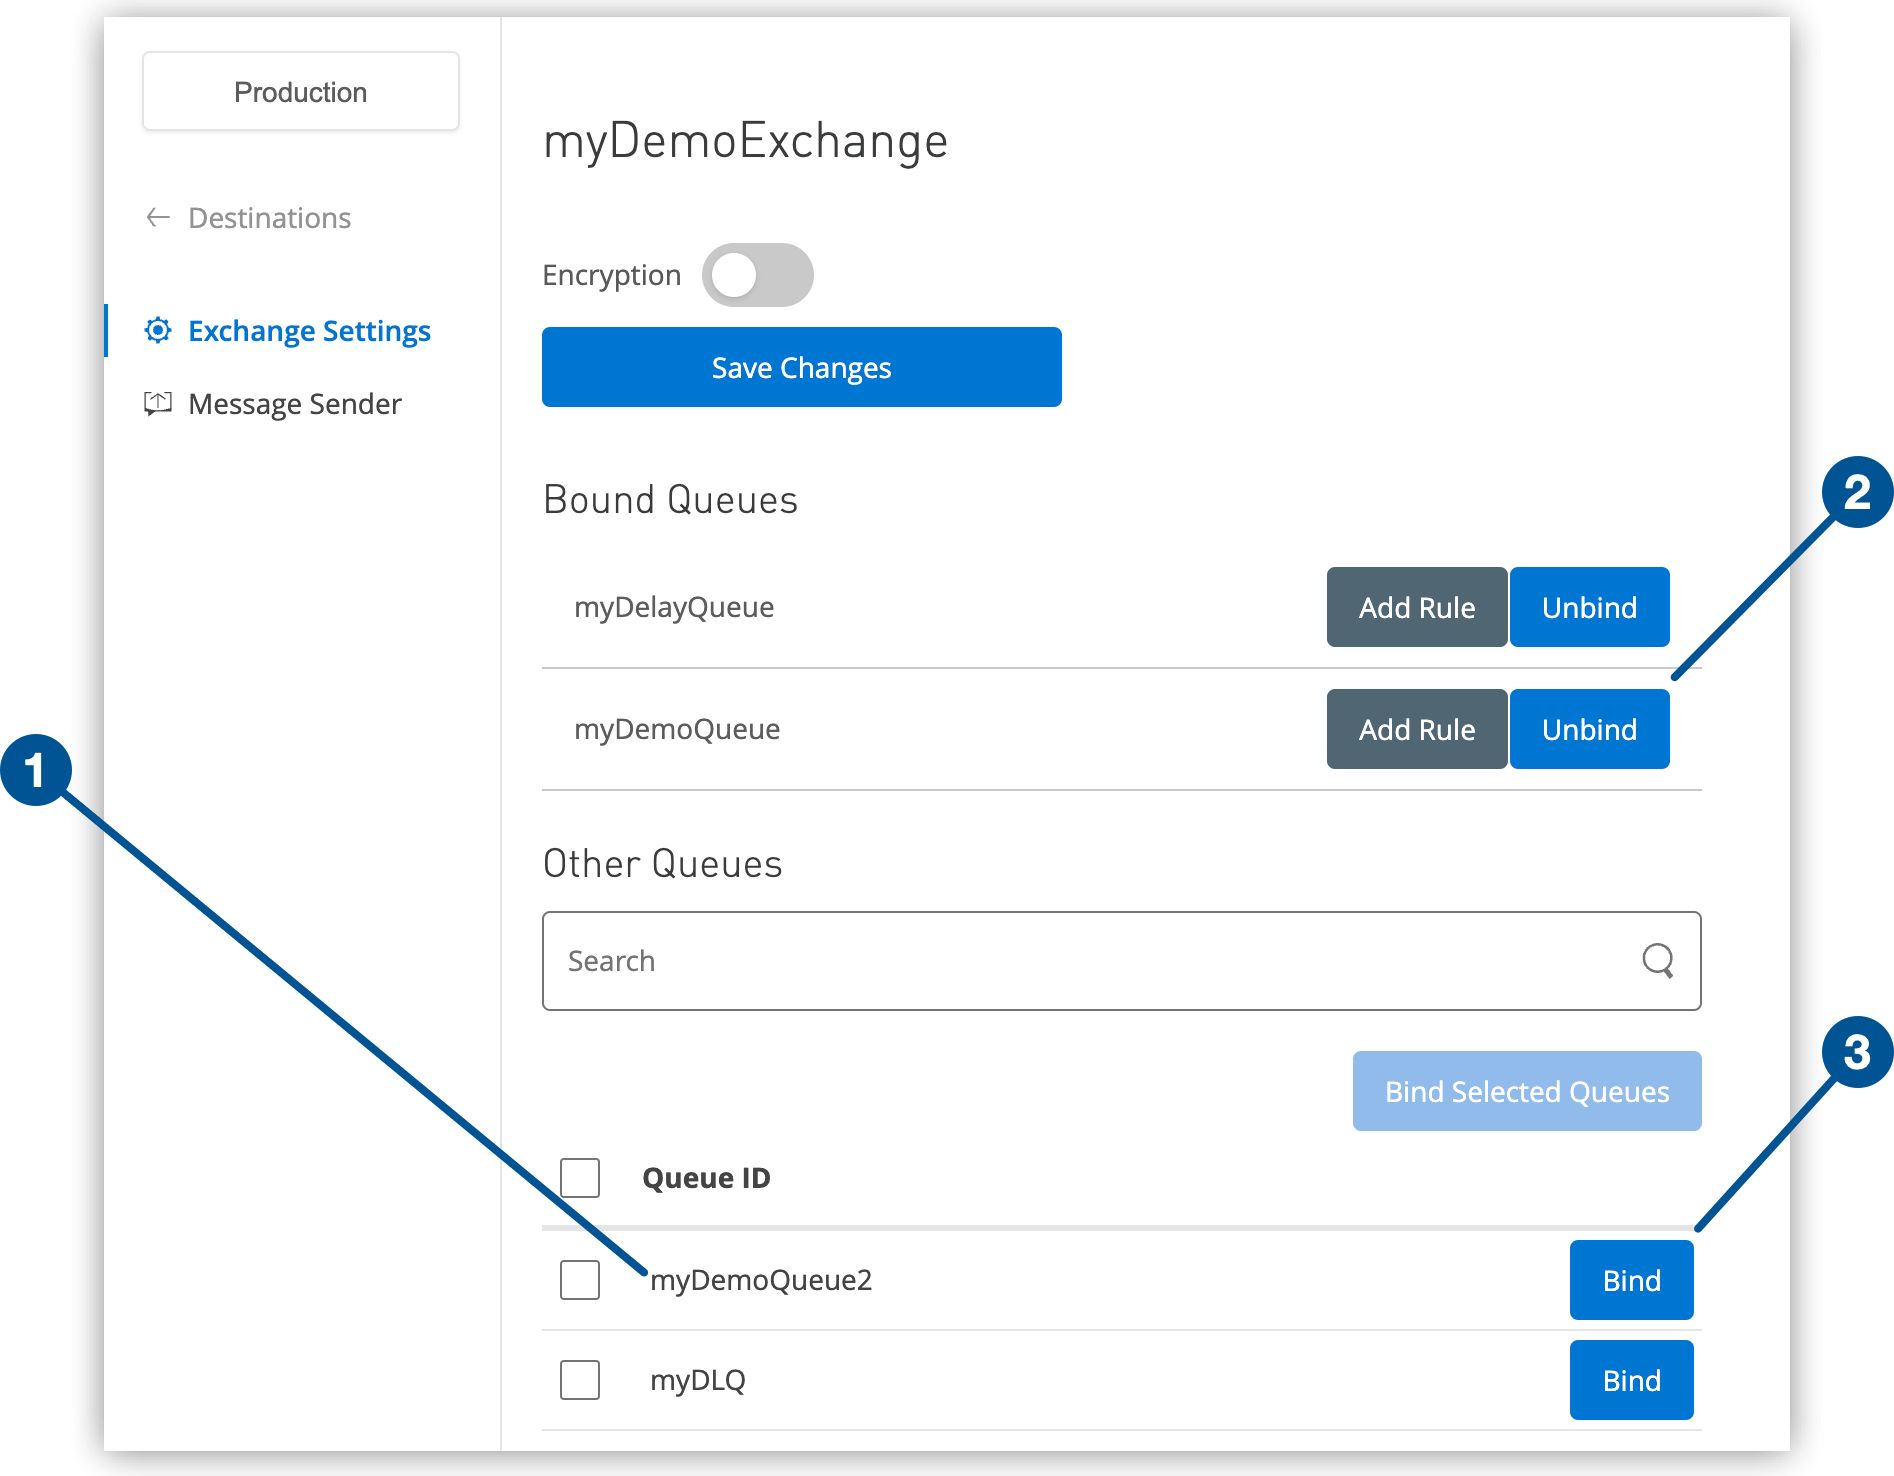Screen dimensions: 1894x1476
Task: Unbind myDelayQueue from the exchange
Action: tap(1588, 607)
